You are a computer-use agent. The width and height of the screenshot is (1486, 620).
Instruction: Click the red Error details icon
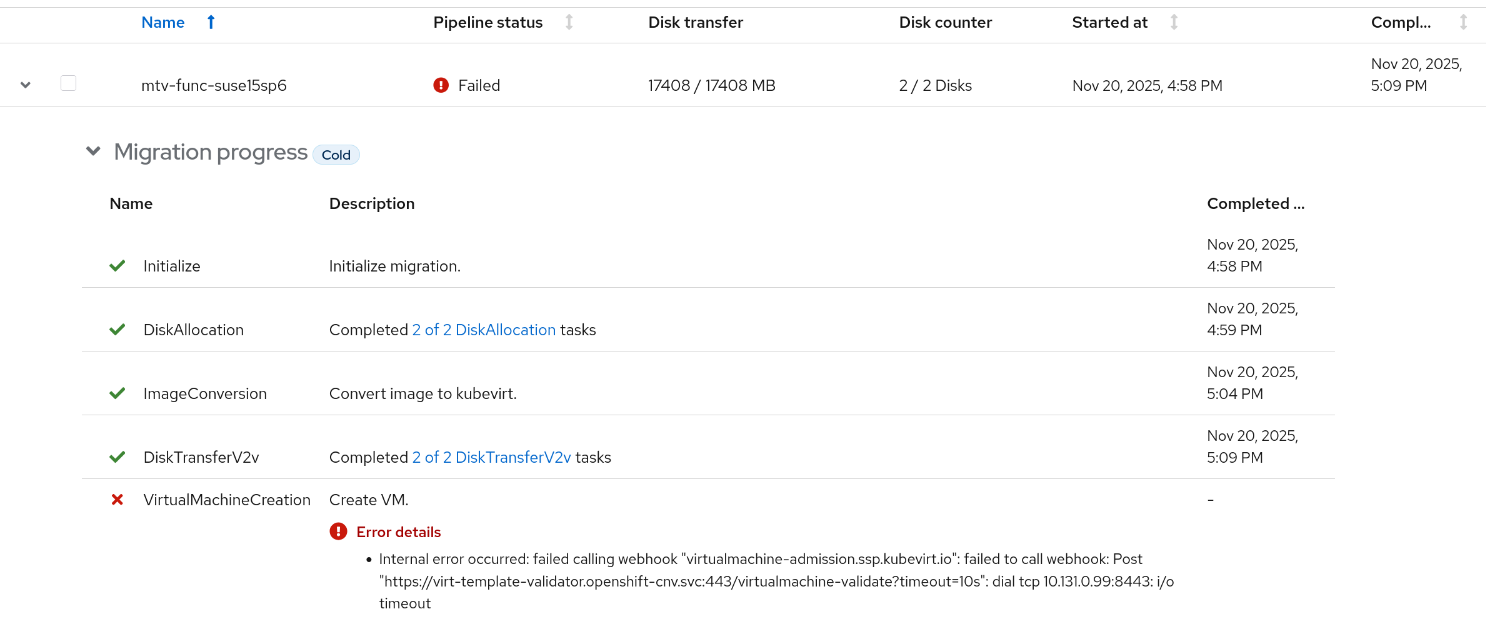338,532
